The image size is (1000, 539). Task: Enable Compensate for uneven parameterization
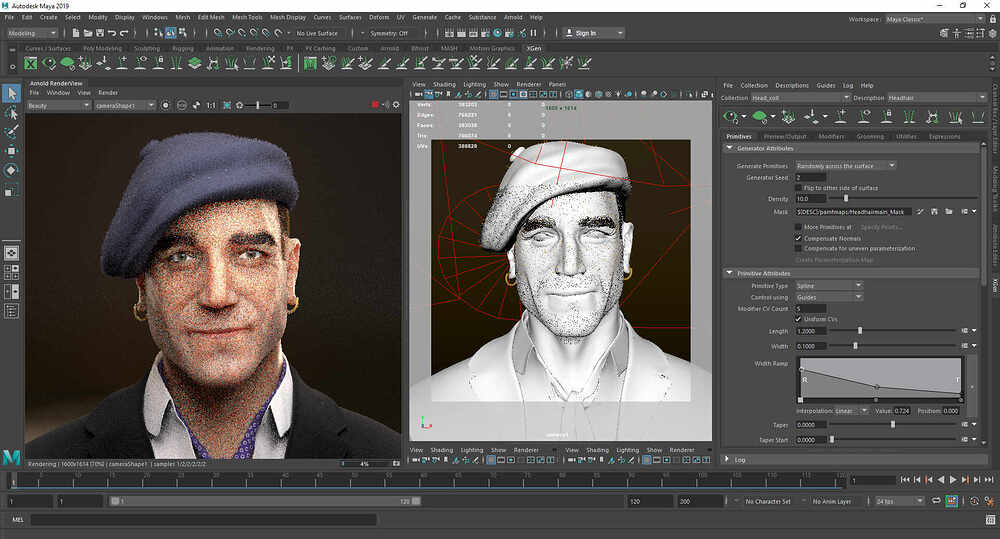[798, 248]
